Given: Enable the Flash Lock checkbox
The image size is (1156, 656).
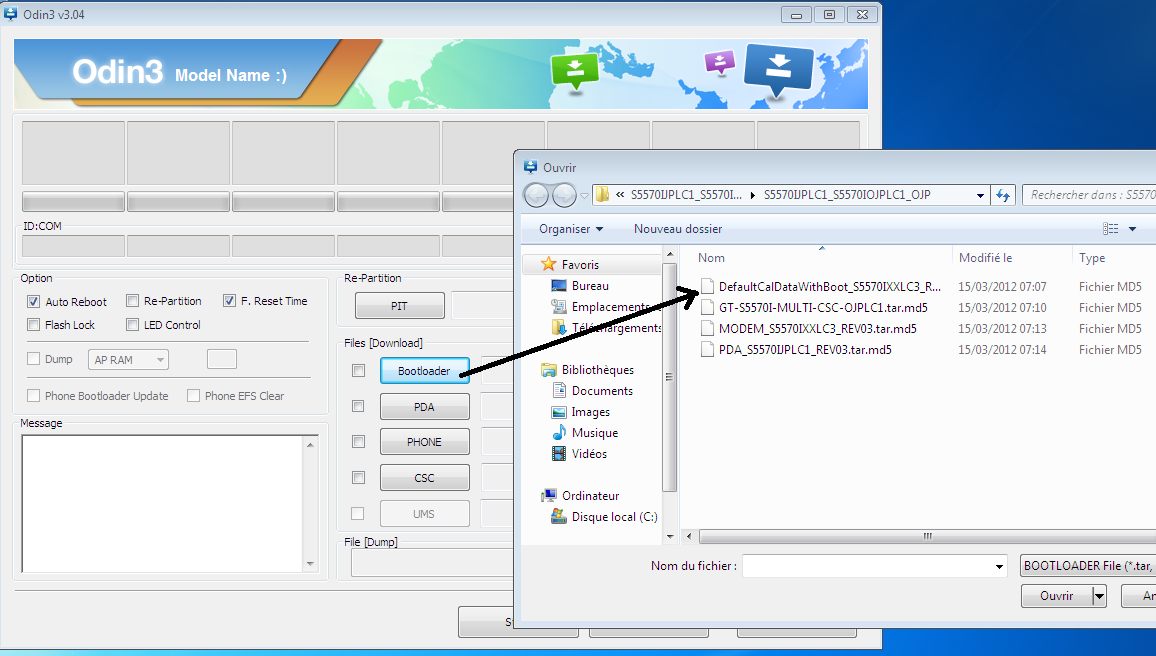Looking at the screenshot, I should coord(33,324).
